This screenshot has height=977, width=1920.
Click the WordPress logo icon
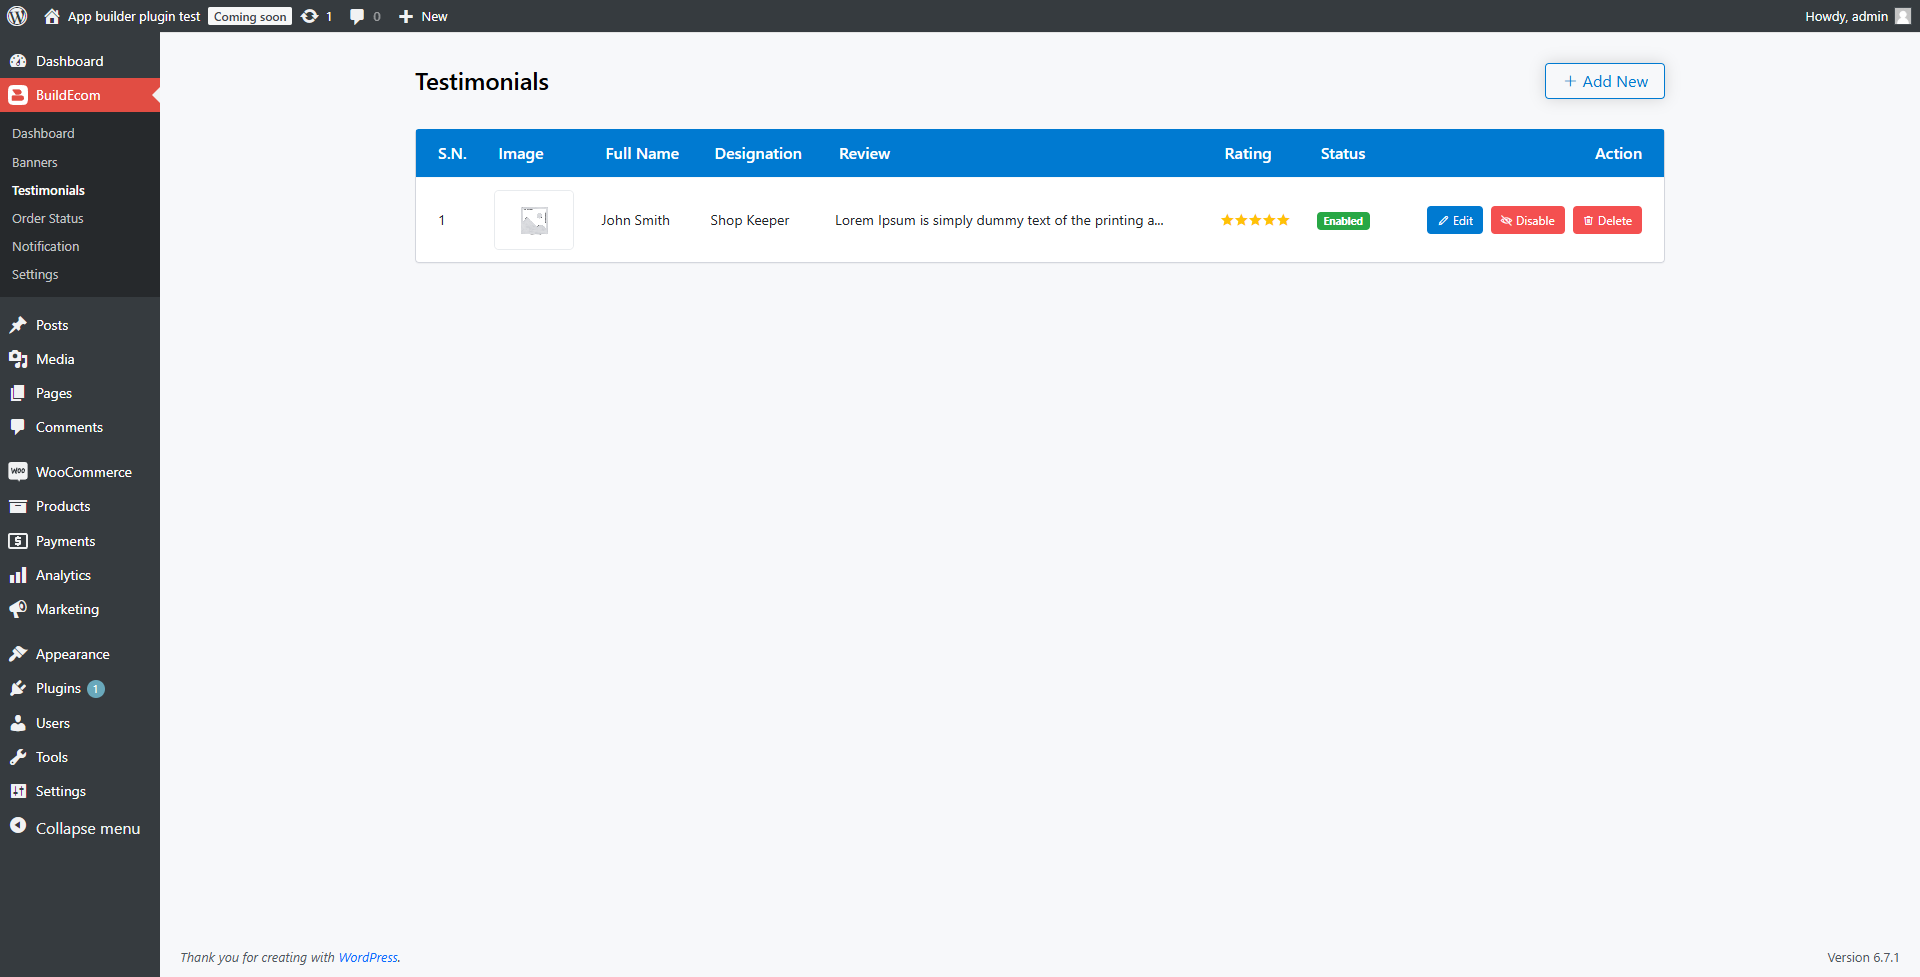pos(17,16)
